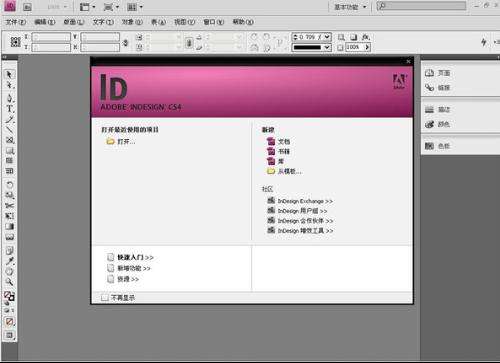Open the 文字 menu
This screenshot has width=500, height=363.
pyautogui.click(x=103, y=22)
